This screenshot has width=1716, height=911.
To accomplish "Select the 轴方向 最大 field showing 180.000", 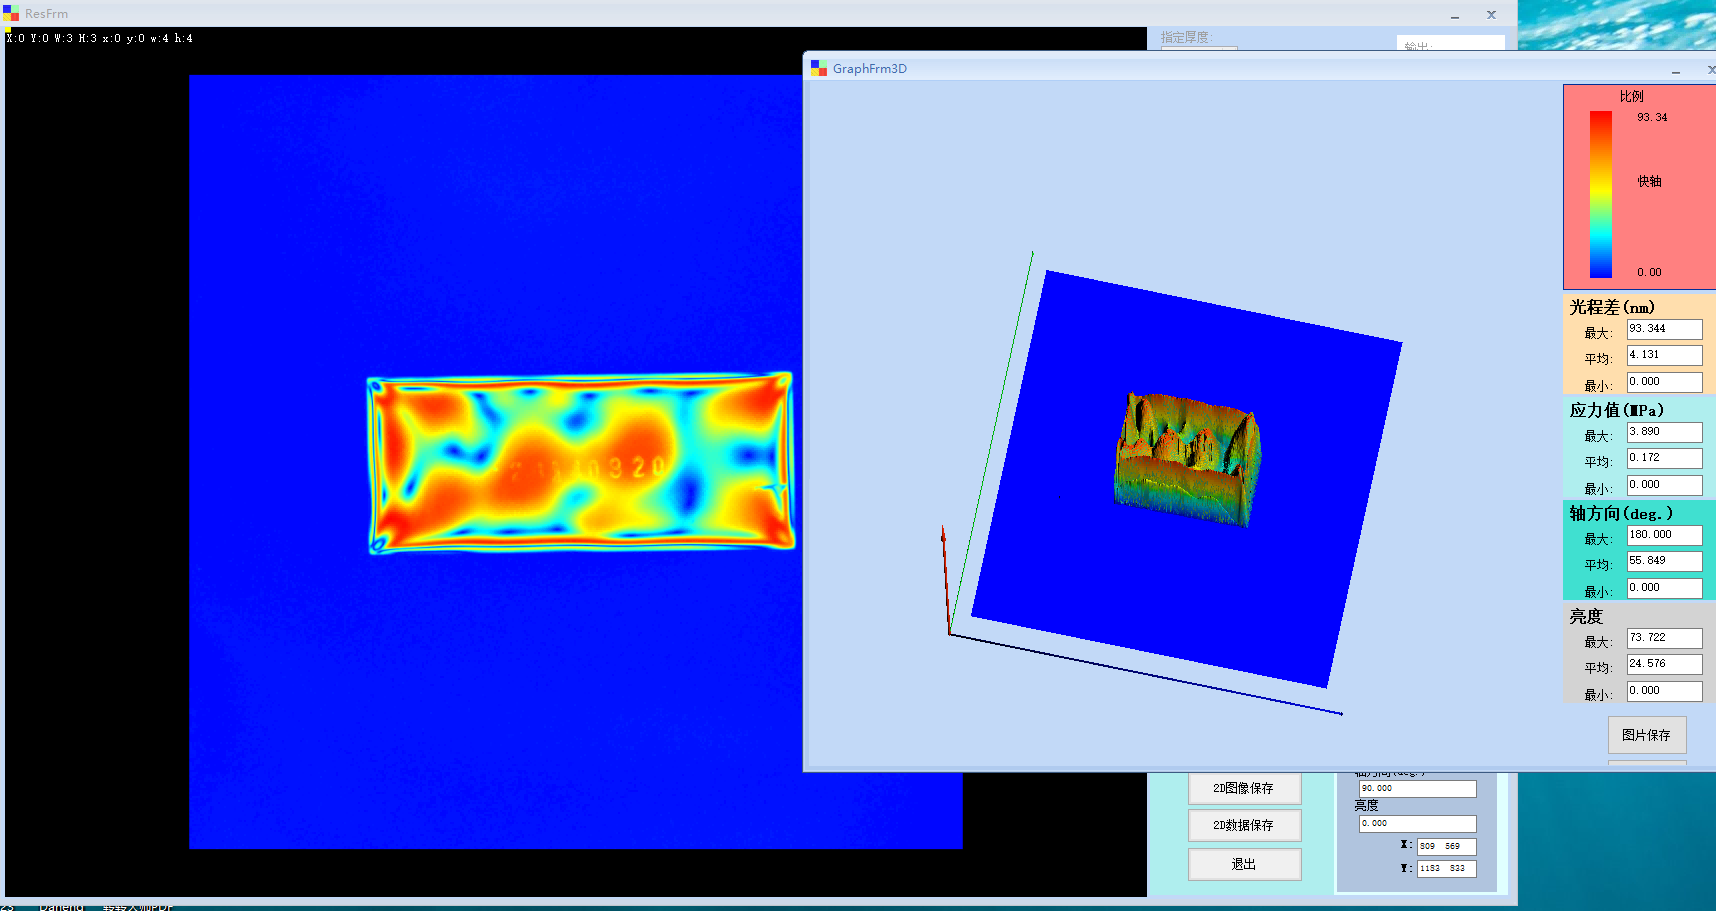I will pos(1664,535).
